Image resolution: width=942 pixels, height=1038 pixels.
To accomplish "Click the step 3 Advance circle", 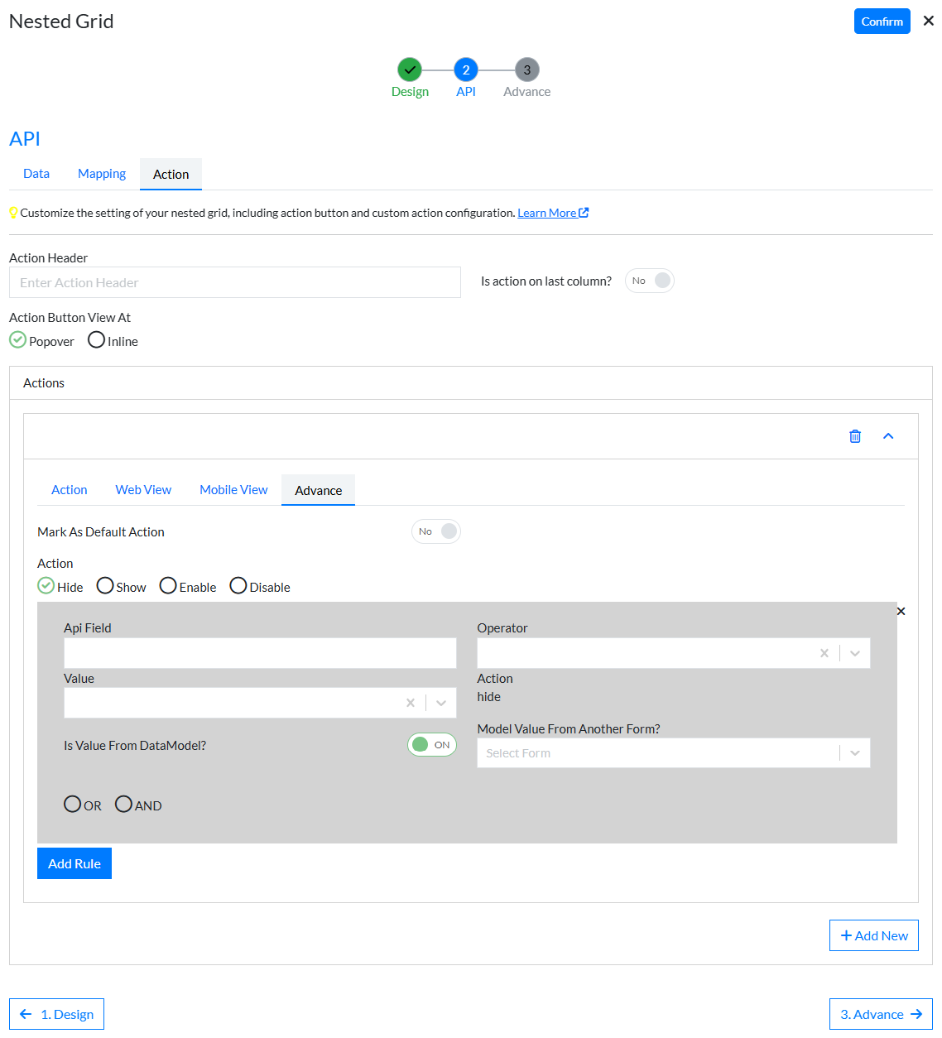I will click(x=527, y=70).
